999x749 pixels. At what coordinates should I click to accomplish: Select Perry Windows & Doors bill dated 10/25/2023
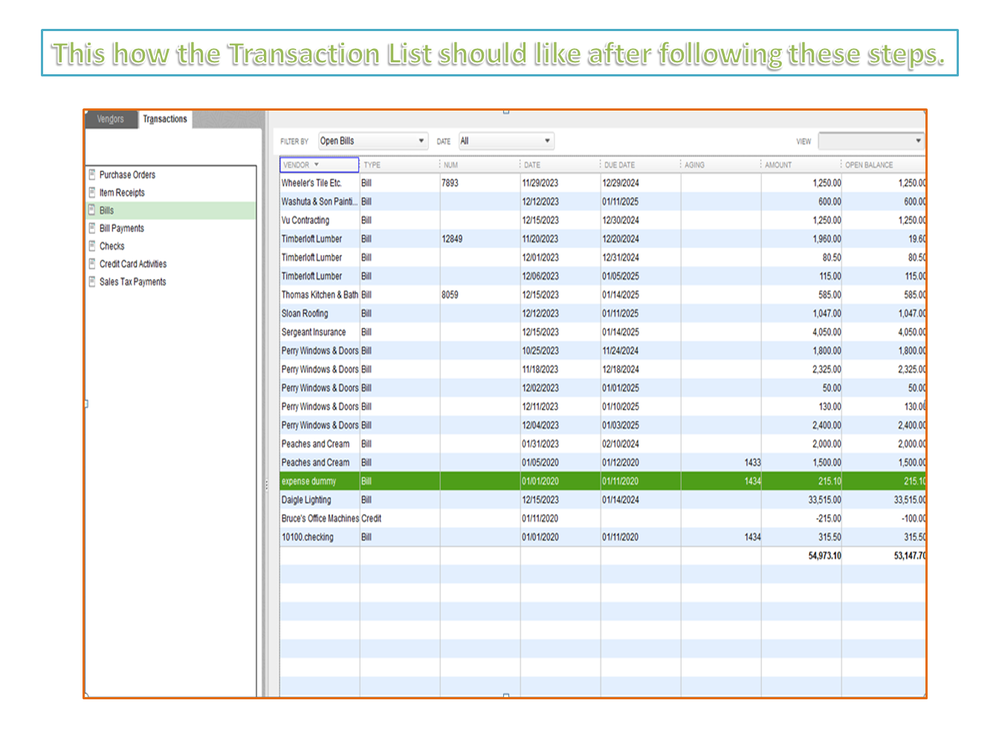[x=603, y=350]
